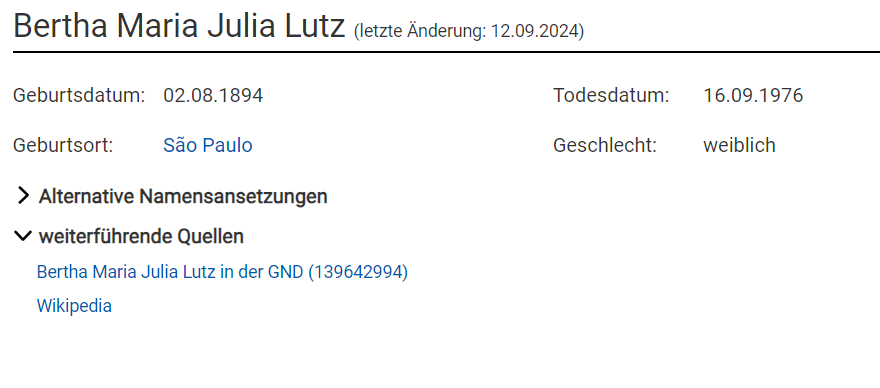Screen dimensions: 880x388
Task: Open the Wikipedia source link
Action: (x=74, y=306)
